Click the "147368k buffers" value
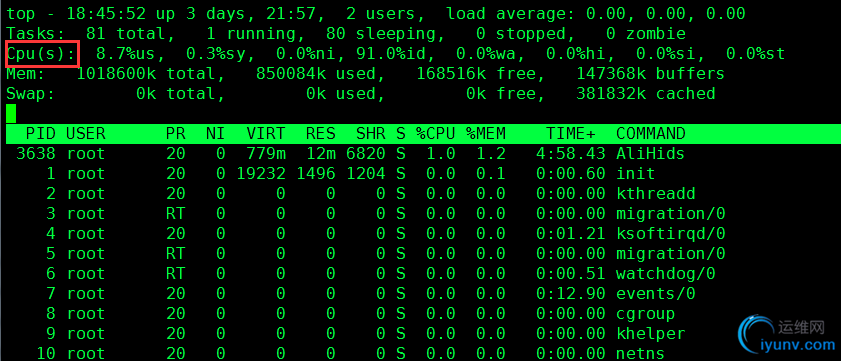The height and width of the screenshot is (361, 841). tap(651, 74)
